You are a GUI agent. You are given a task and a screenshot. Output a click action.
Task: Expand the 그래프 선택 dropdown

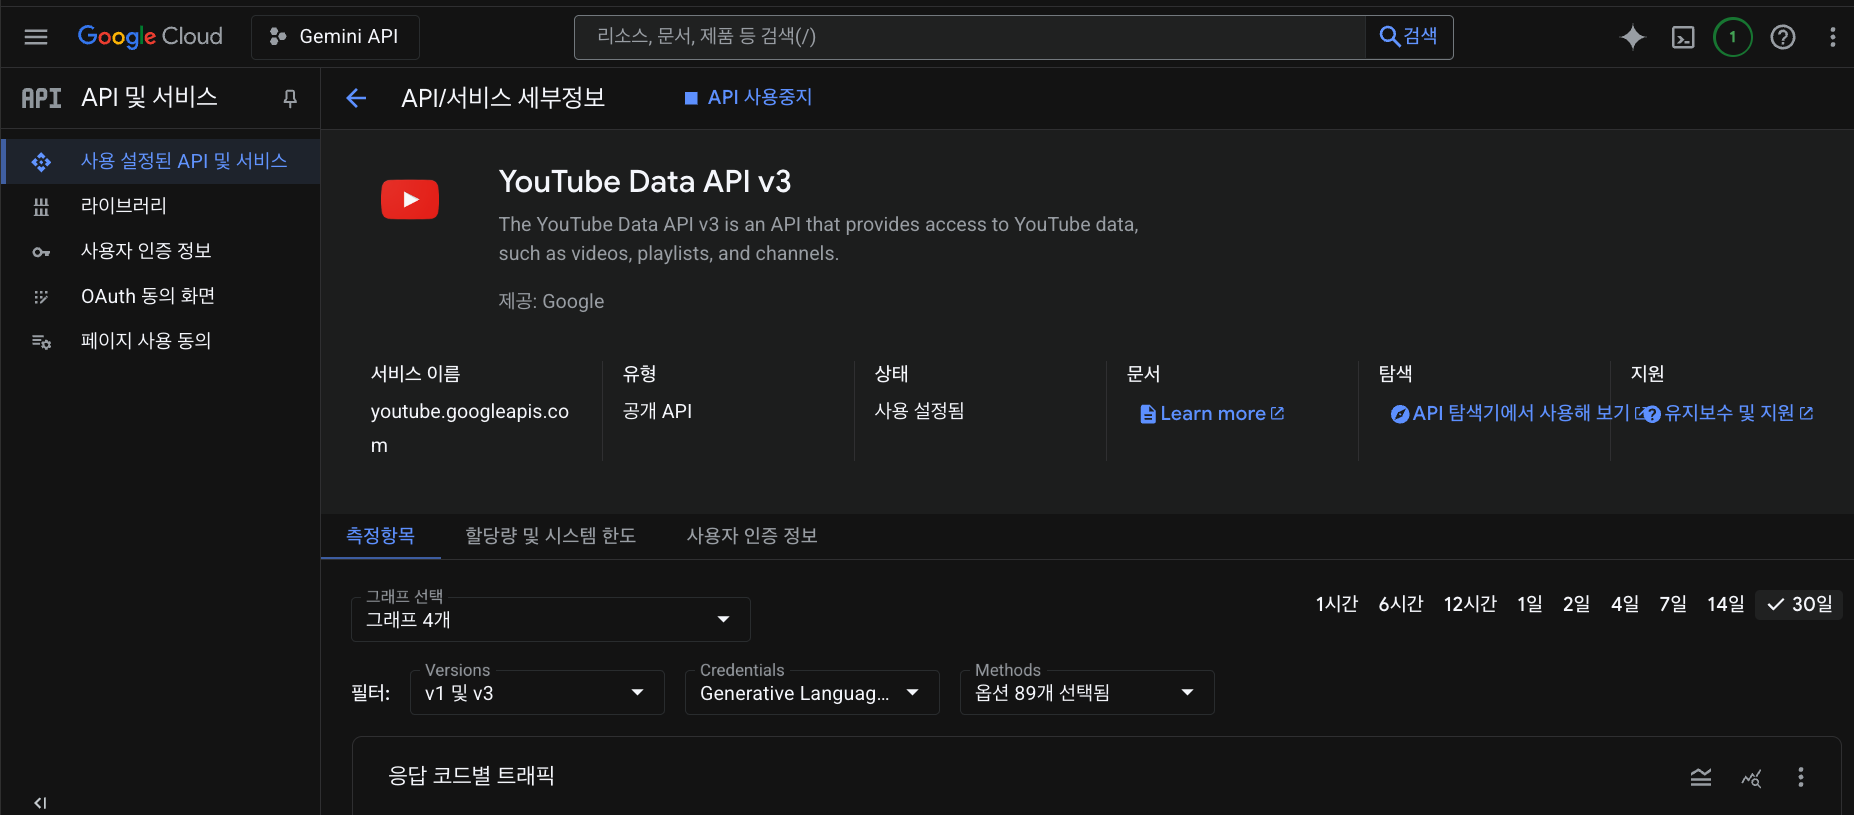pos(550,619)
